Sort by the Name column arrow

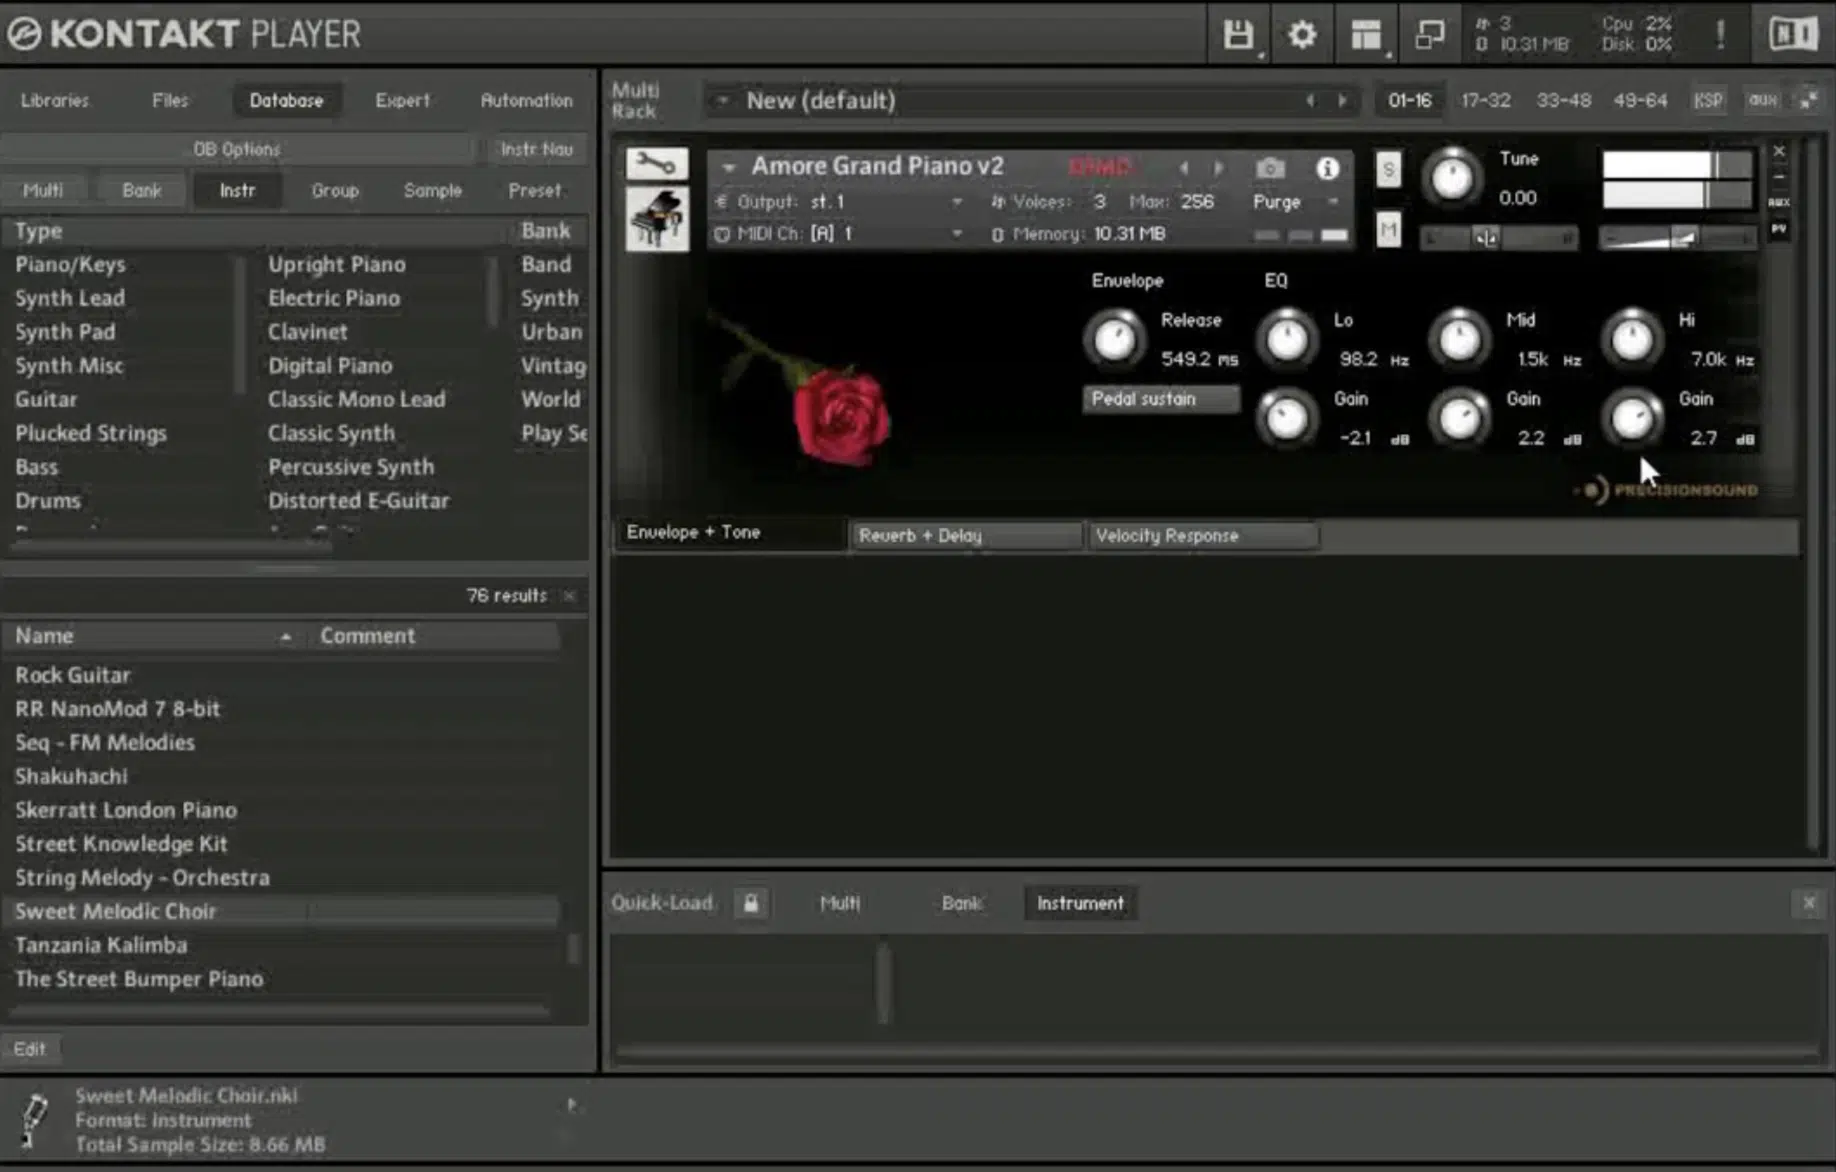286,636
